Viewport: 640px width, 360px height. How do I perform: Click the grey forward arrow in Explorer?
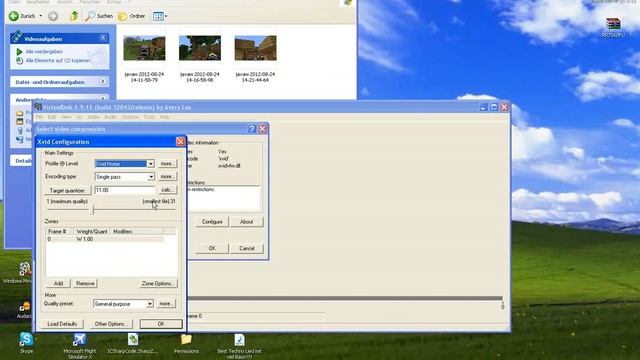point(53,16)
